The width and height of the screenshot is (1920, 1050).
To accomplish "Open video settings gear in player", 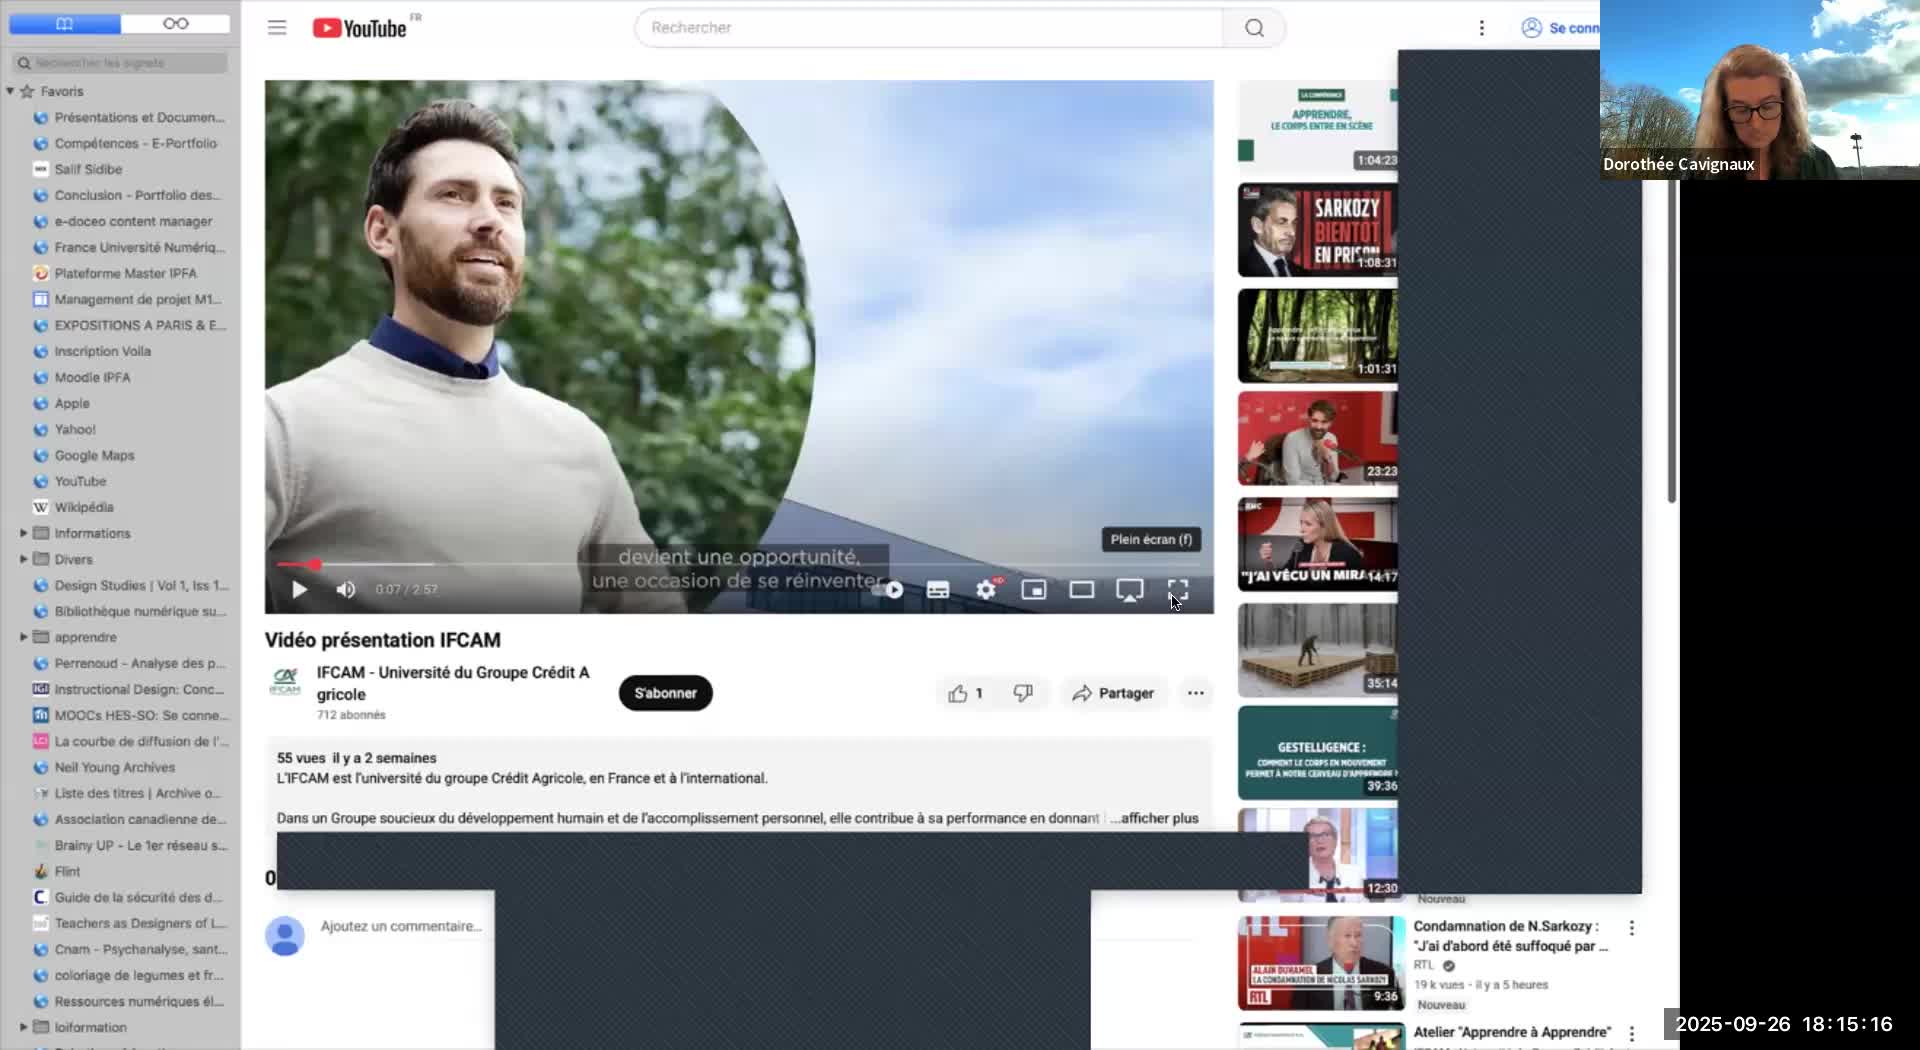I will [x=986, y=590].
